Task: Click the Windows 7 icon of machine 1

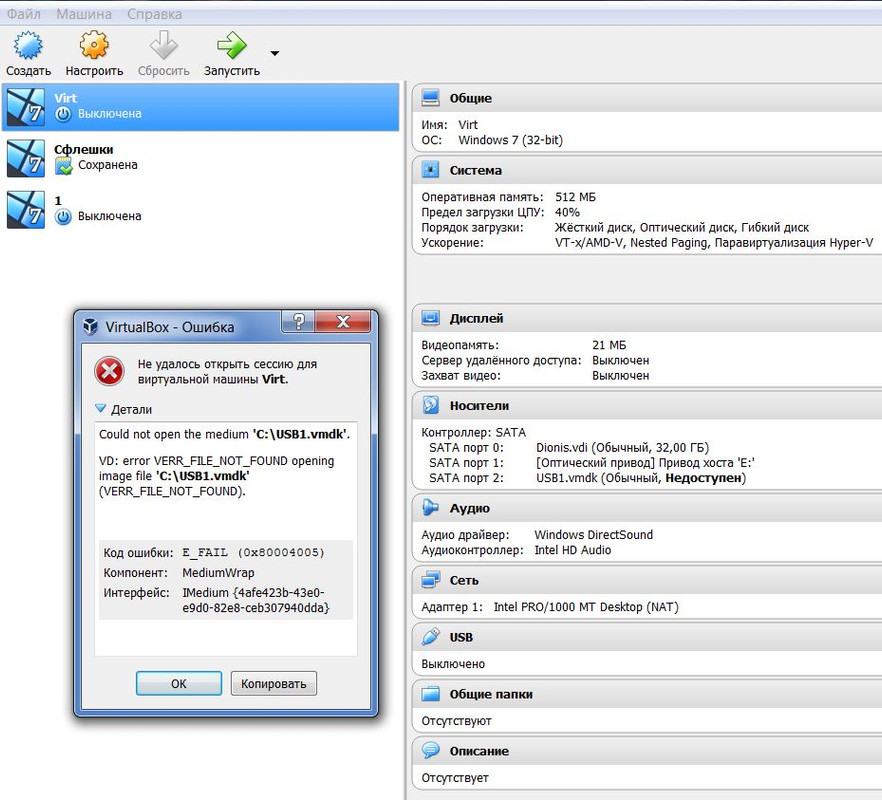Action: [x=26, y=209]
